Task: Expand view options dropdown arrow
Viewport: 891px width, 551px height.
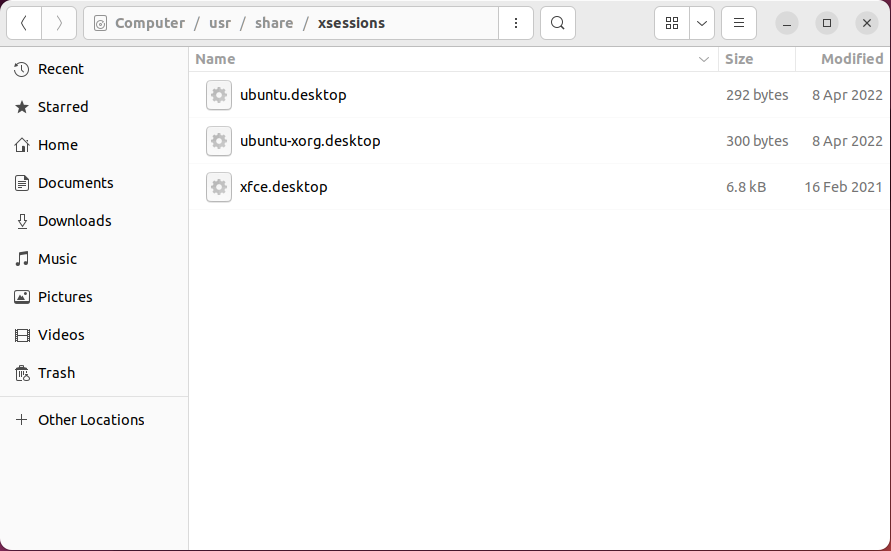Action: tap(702, 23)
